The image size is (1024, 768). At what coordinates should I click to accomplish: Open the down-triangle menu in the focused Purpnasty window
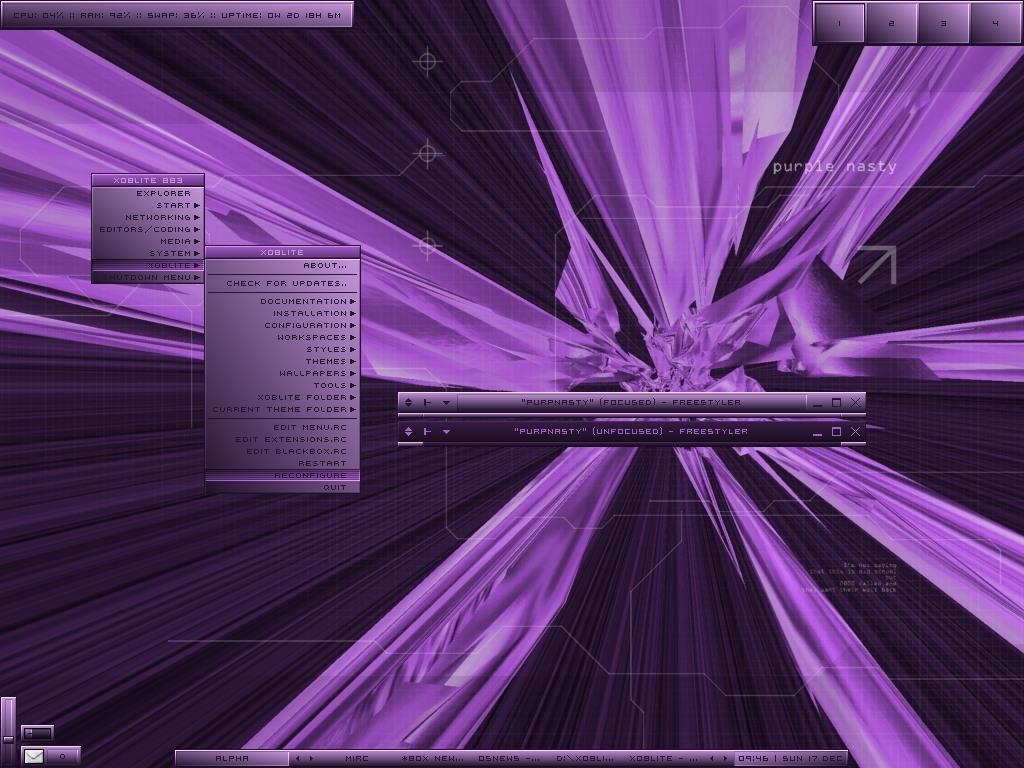tap(447, 403)
